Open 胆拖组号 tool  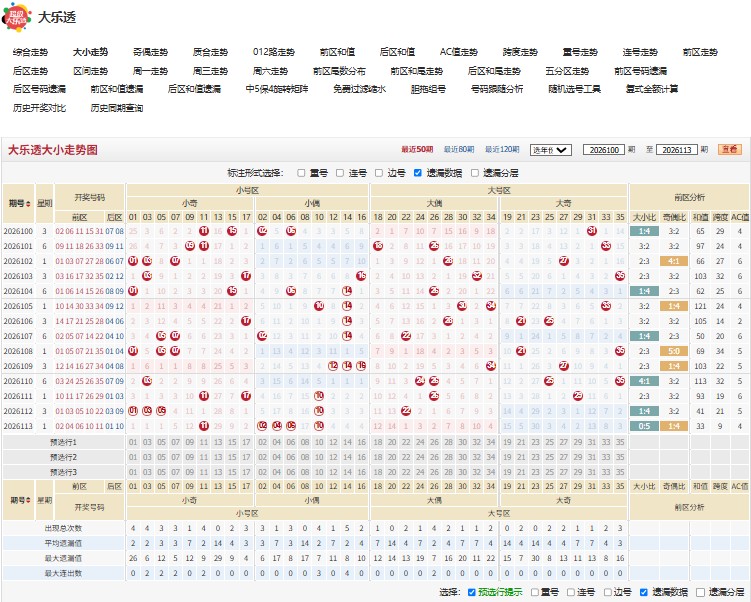[x=429, y=89]
